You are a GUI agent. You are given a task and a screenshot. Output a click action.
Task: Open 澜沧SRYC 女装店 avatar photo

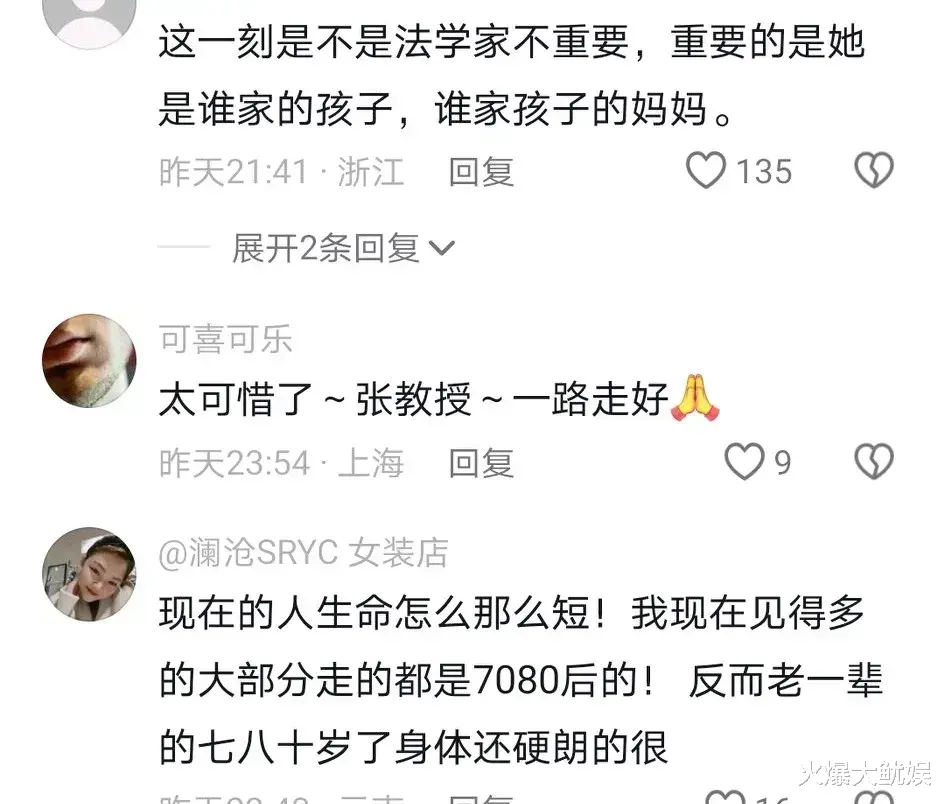click(89, 574)
